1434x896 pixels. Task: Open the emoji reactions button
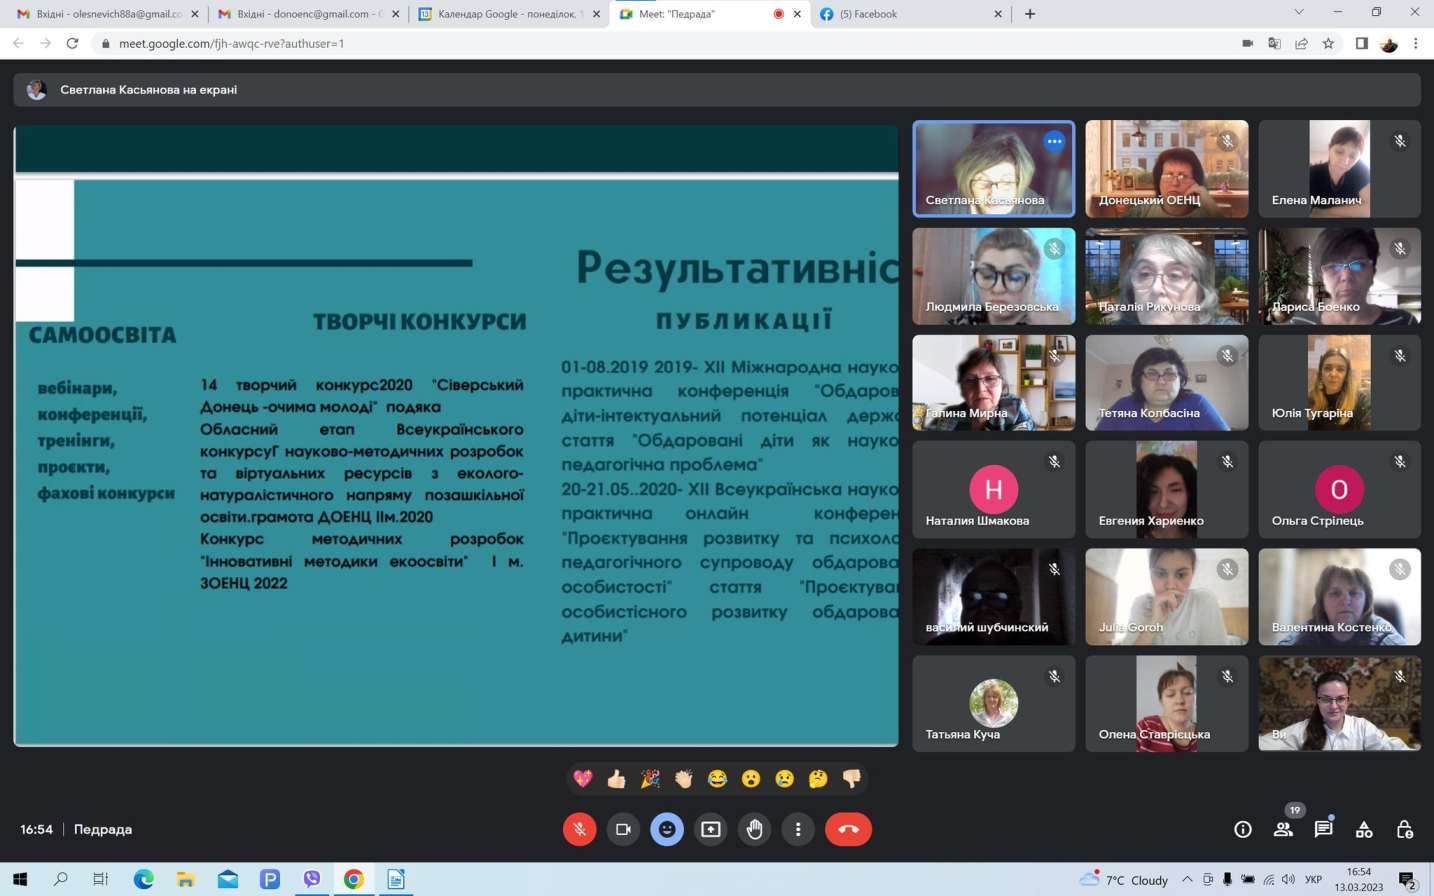click(667, 829)
